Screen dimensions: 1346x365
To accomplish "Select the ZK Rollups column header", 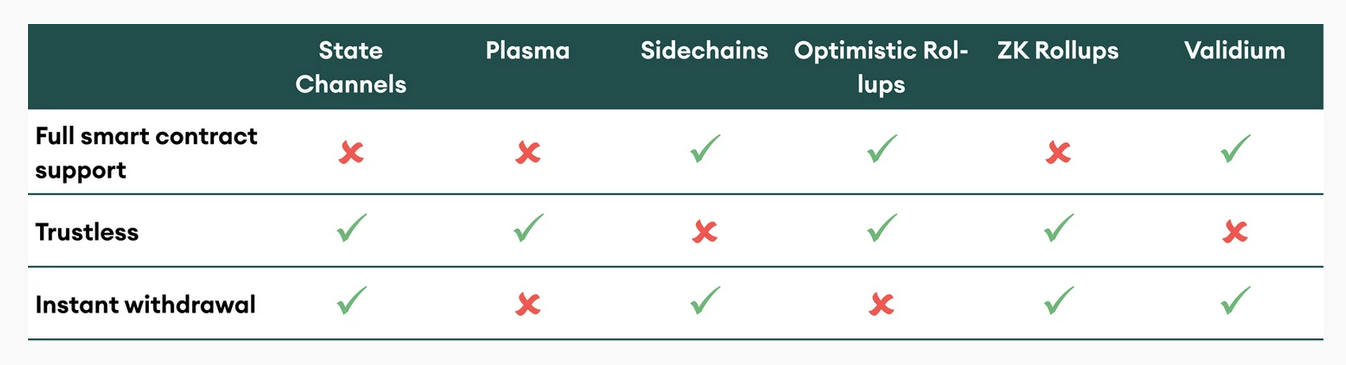I will pyautogui.click(x=1058, y=51).
